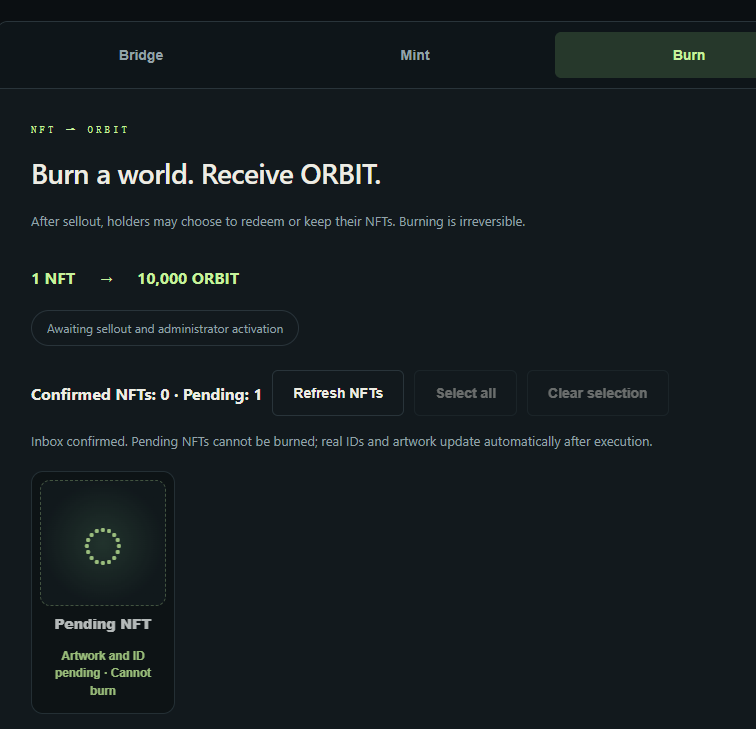The height and width of the screenshot is (729, 756).
Task: Click the 'Pending NFT' card title
Action: 103,624
